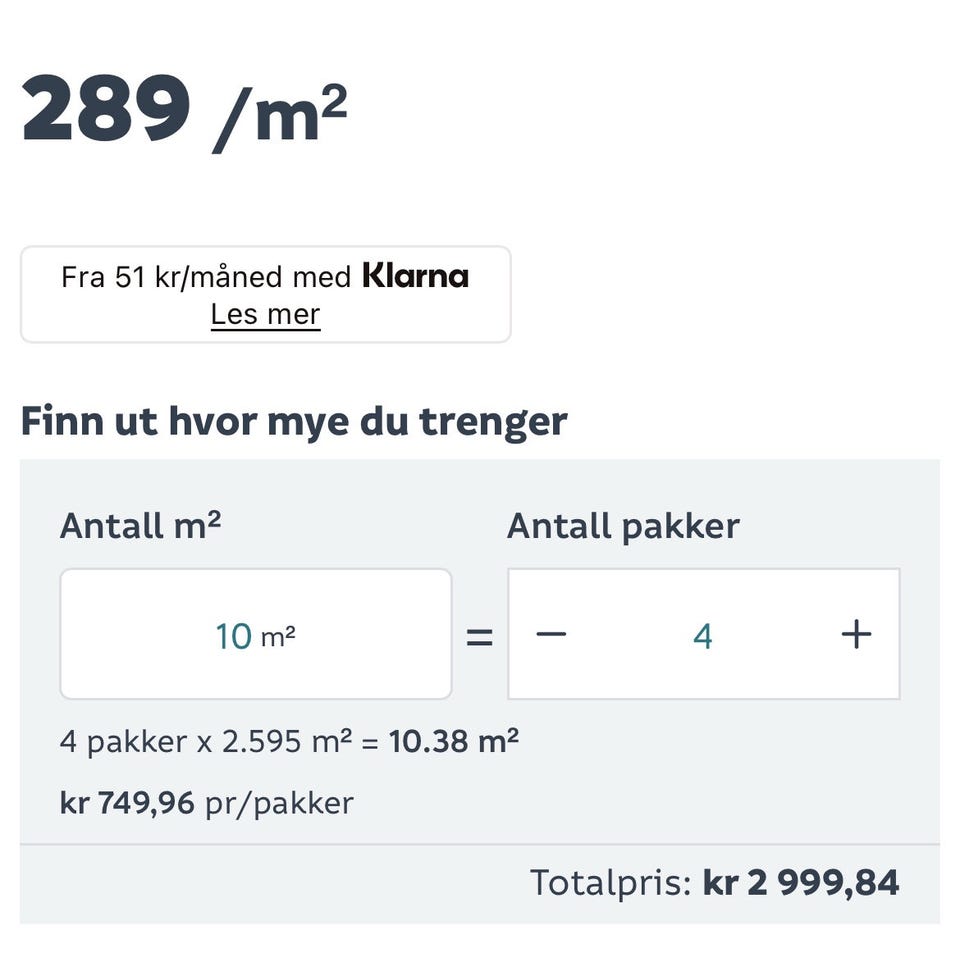
Task: Click the Antall m² label
Action: point(140,526)
